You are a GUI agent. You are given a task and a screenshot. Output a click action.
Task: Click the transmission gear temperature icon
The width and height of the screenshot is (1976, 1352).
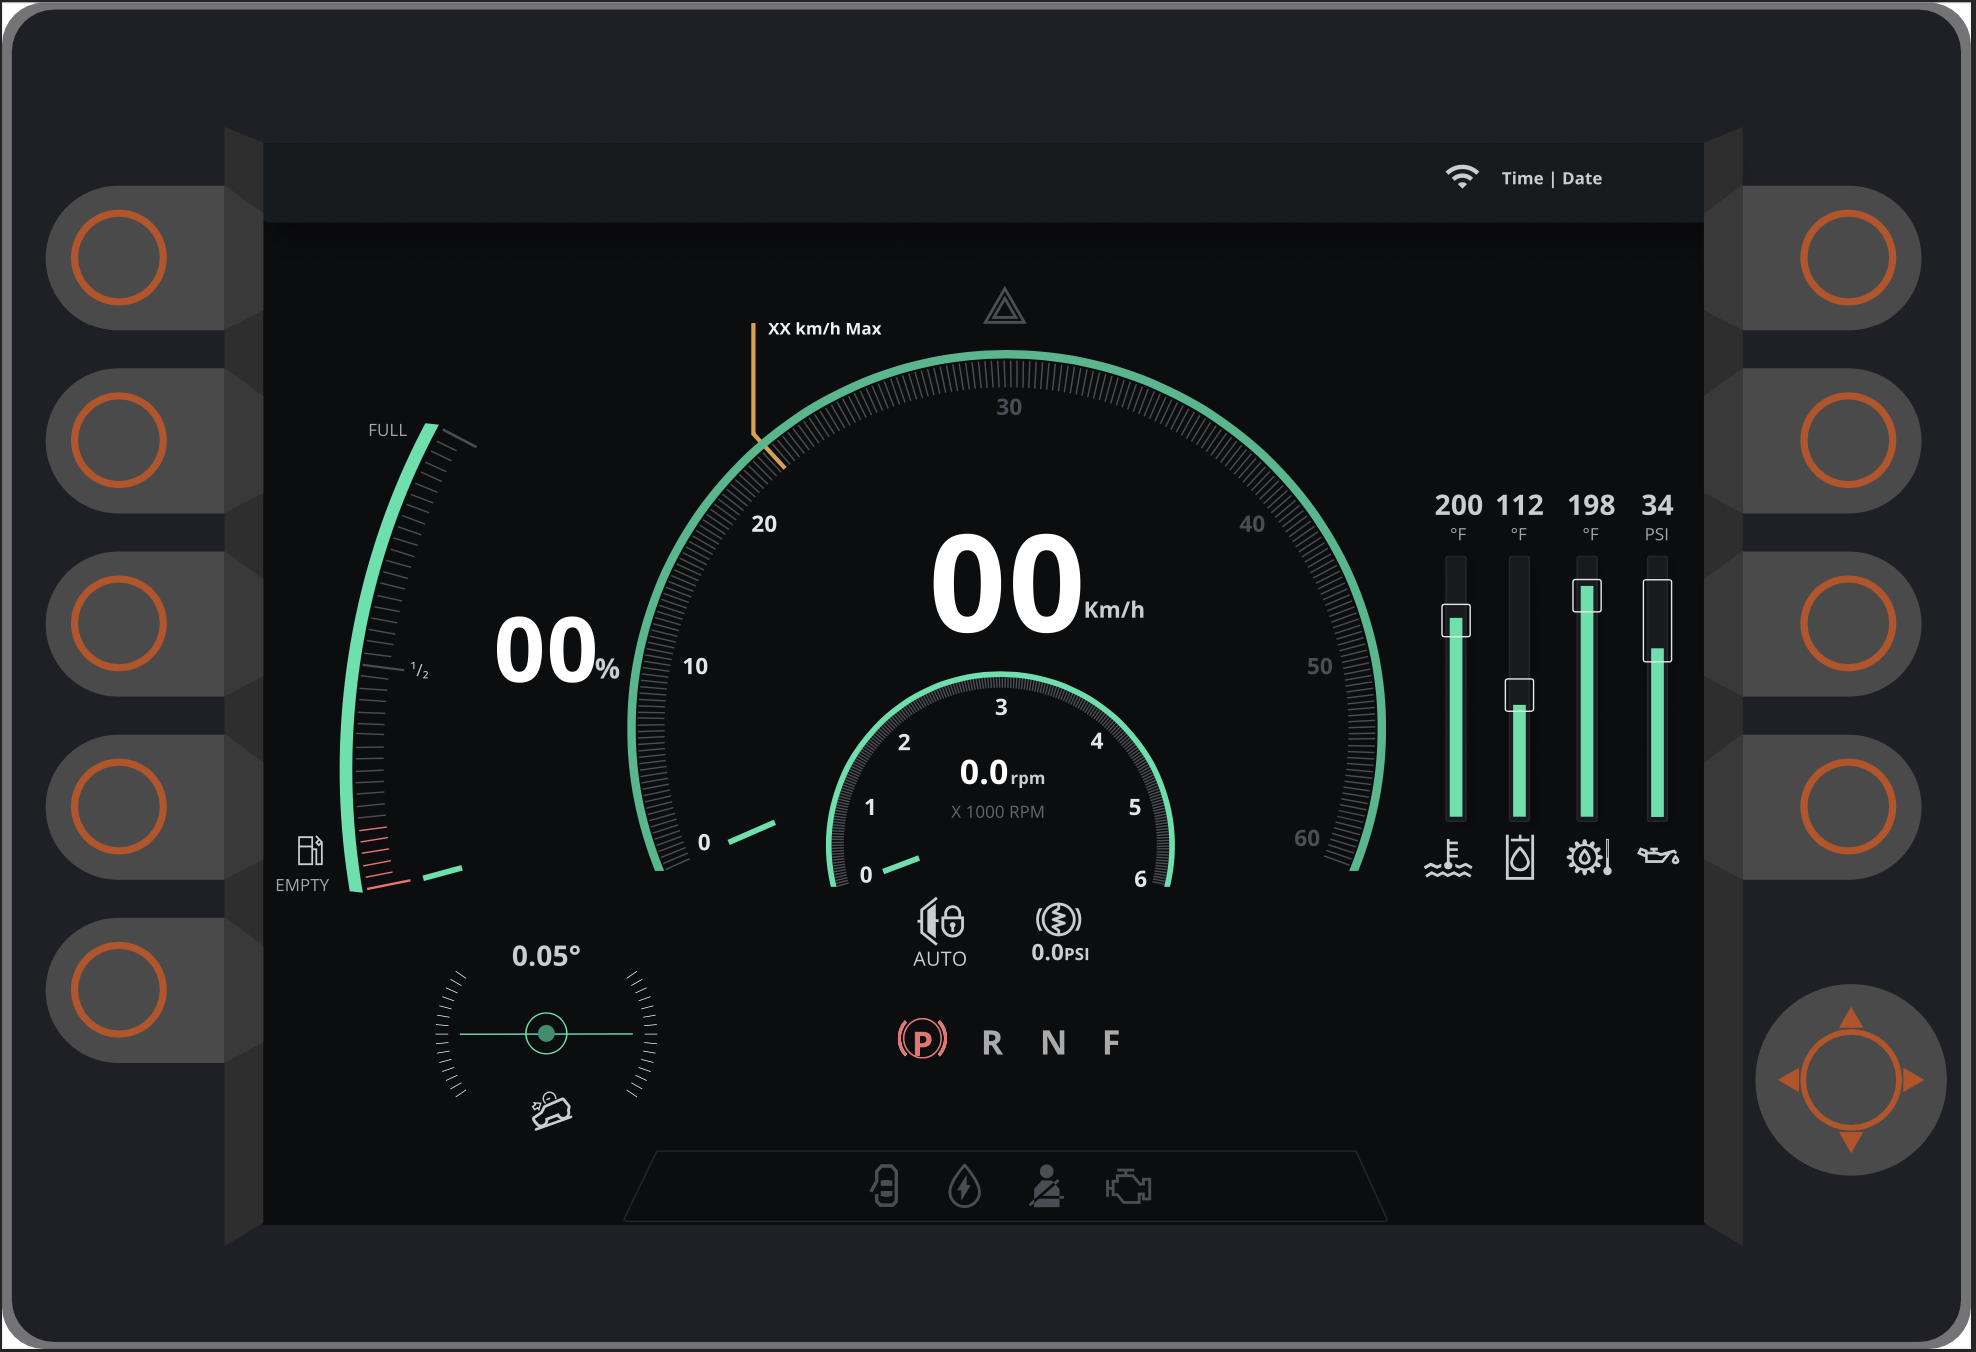click(x=1588, y=858)
